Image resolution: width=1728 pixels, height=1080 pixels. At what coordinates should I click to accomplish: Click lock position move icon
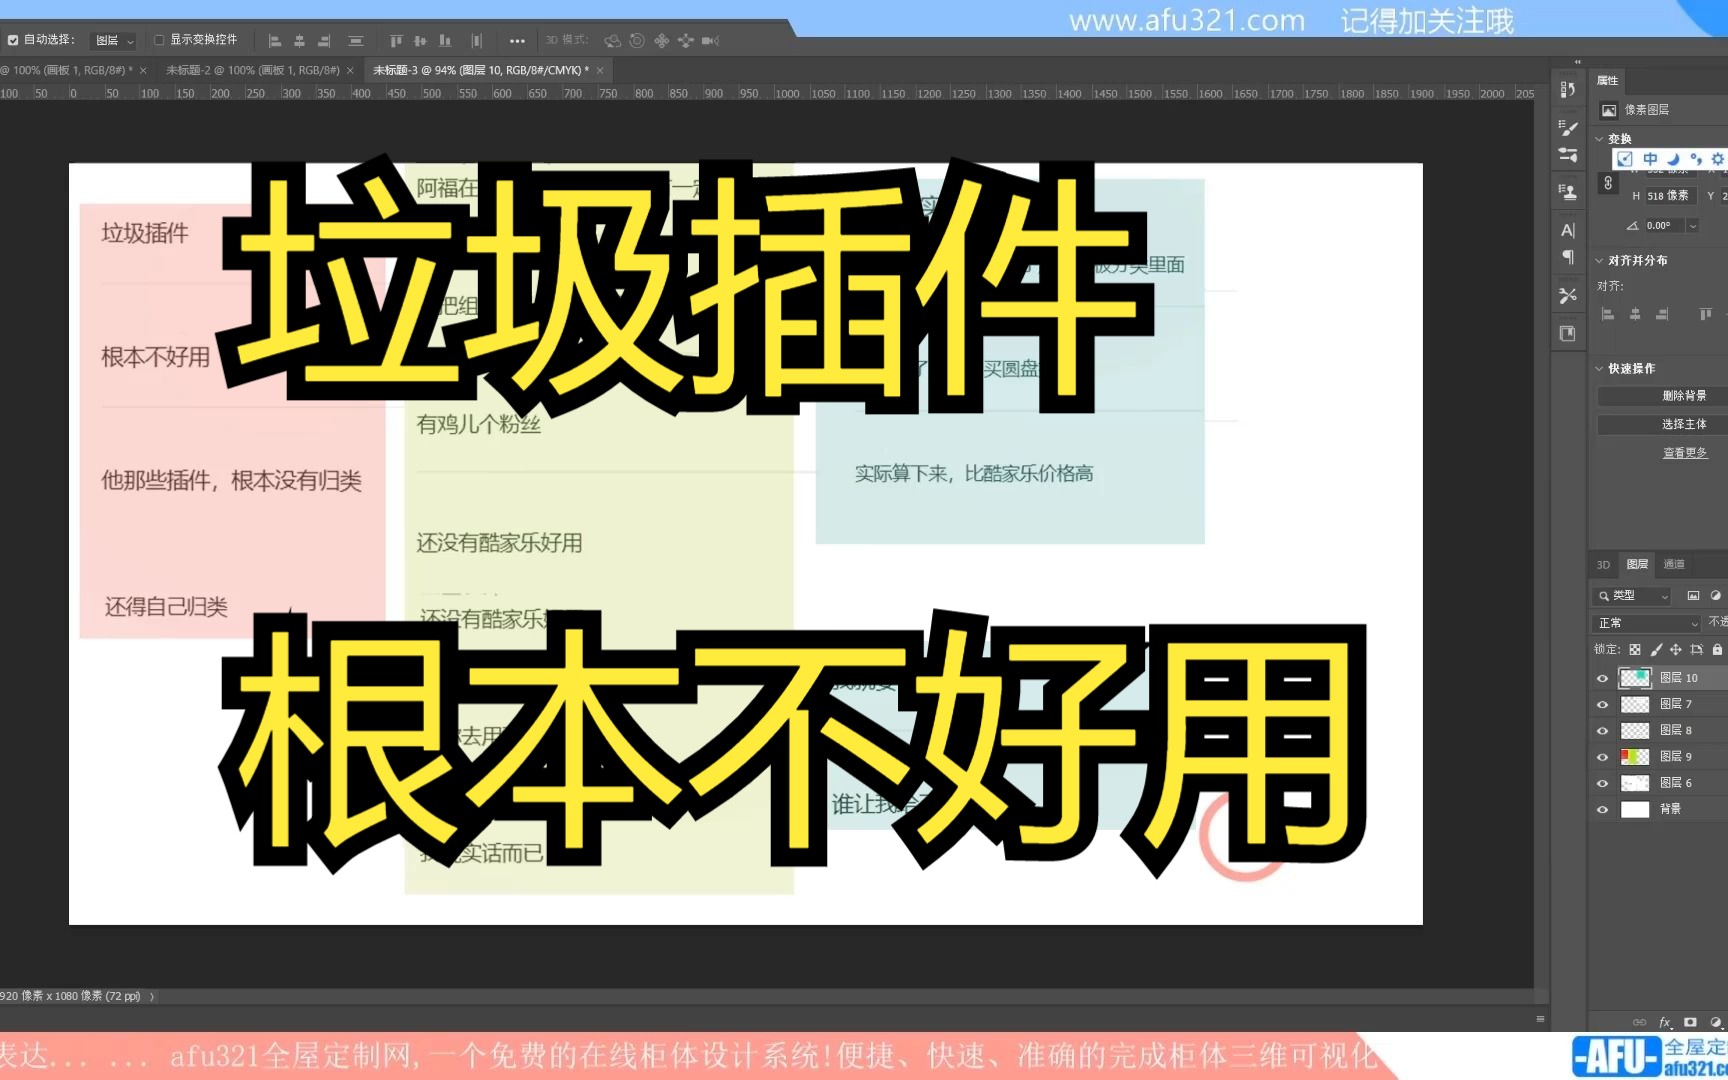tap(1676, 650)
